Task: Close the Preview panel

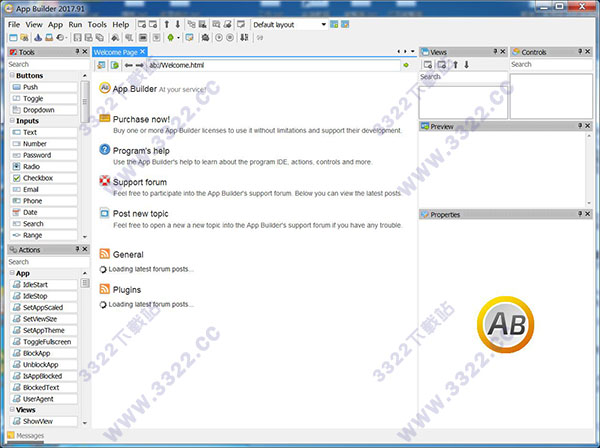Action: coord(587,125)
